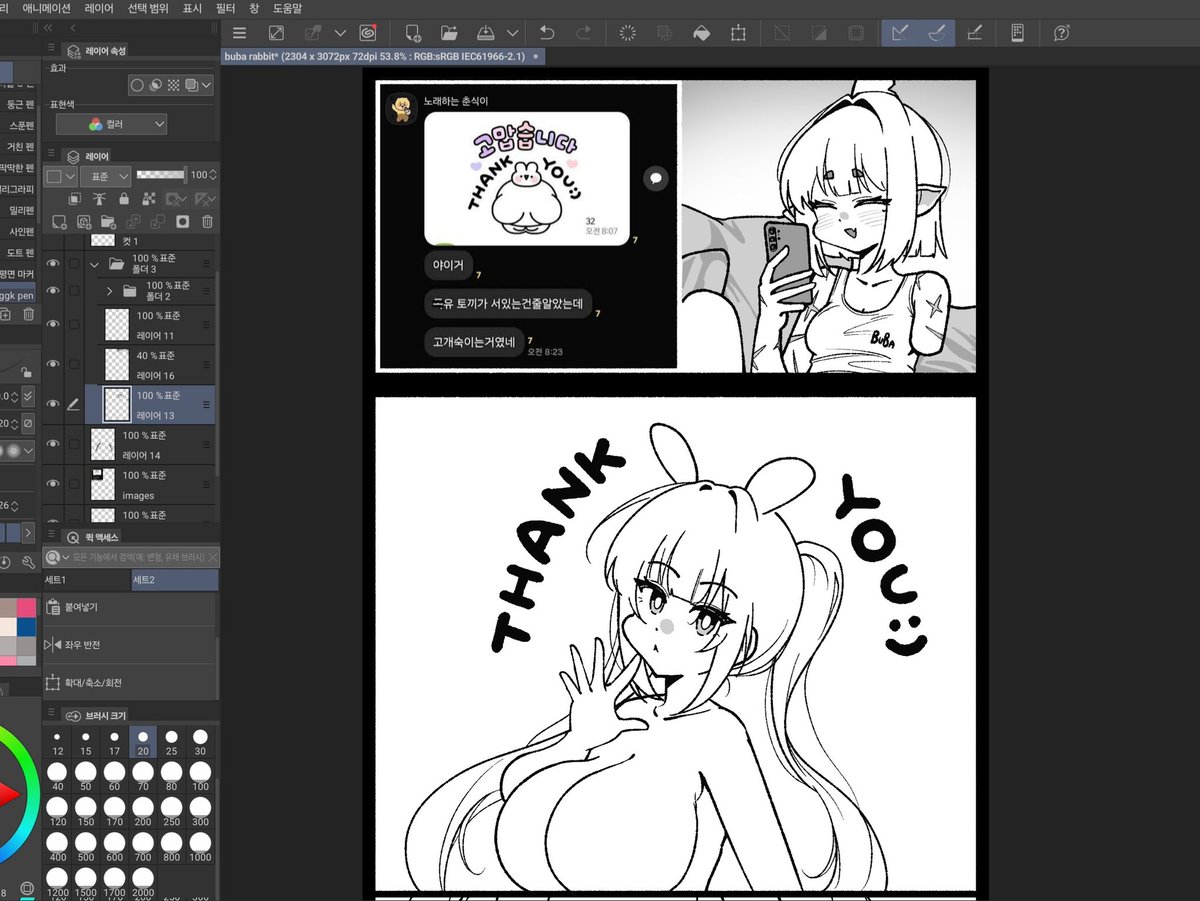The image size is (1200, 901).
Task: Collapse folder 폴더 3
Action: click(95, 264)
